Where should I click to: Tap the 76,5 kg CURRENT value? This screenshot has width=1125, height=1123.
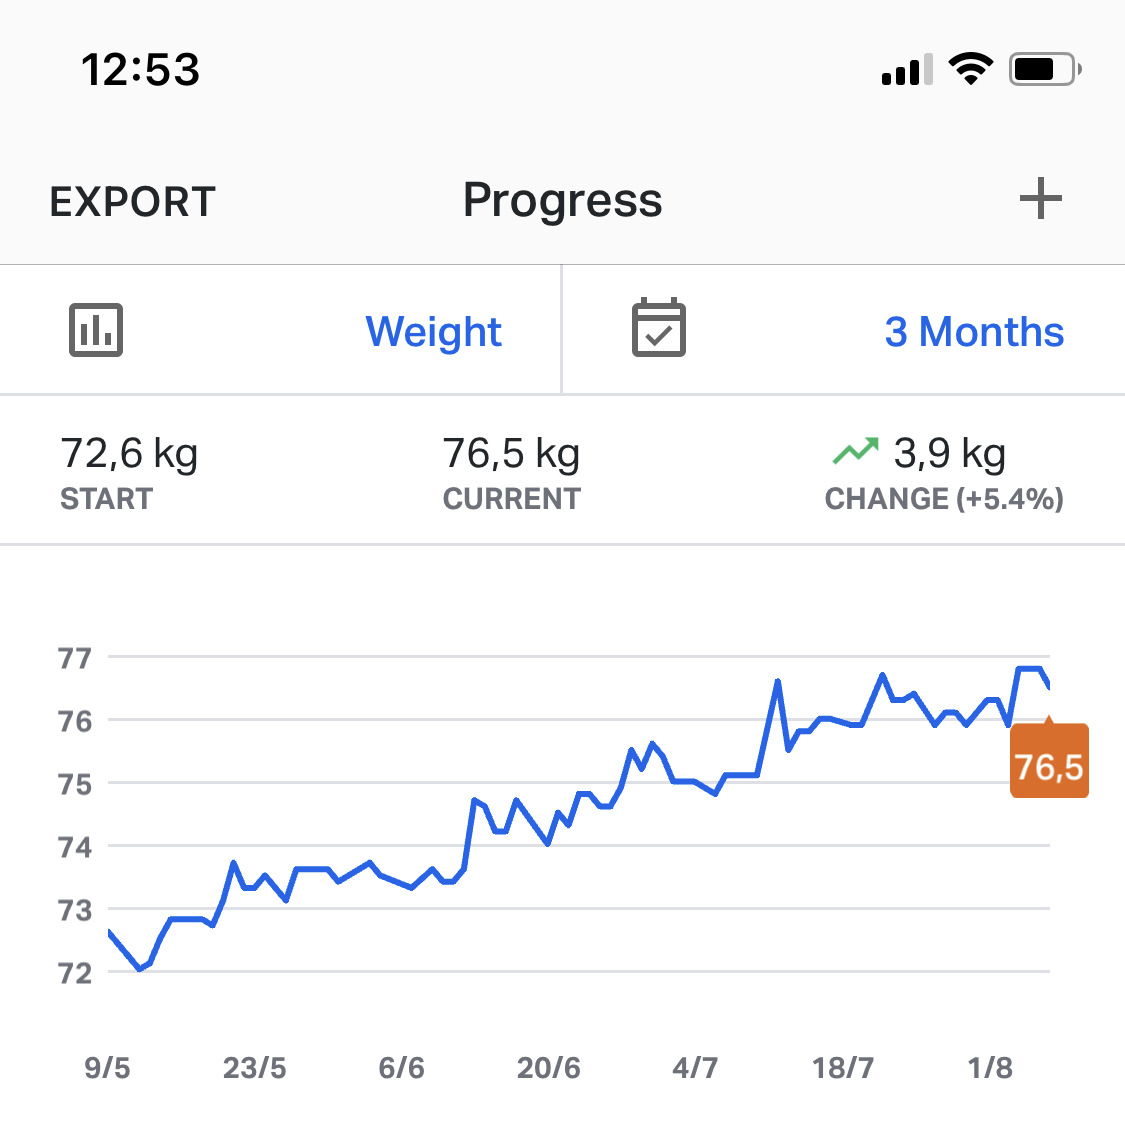pyautogui.click(x=511, y=454)
